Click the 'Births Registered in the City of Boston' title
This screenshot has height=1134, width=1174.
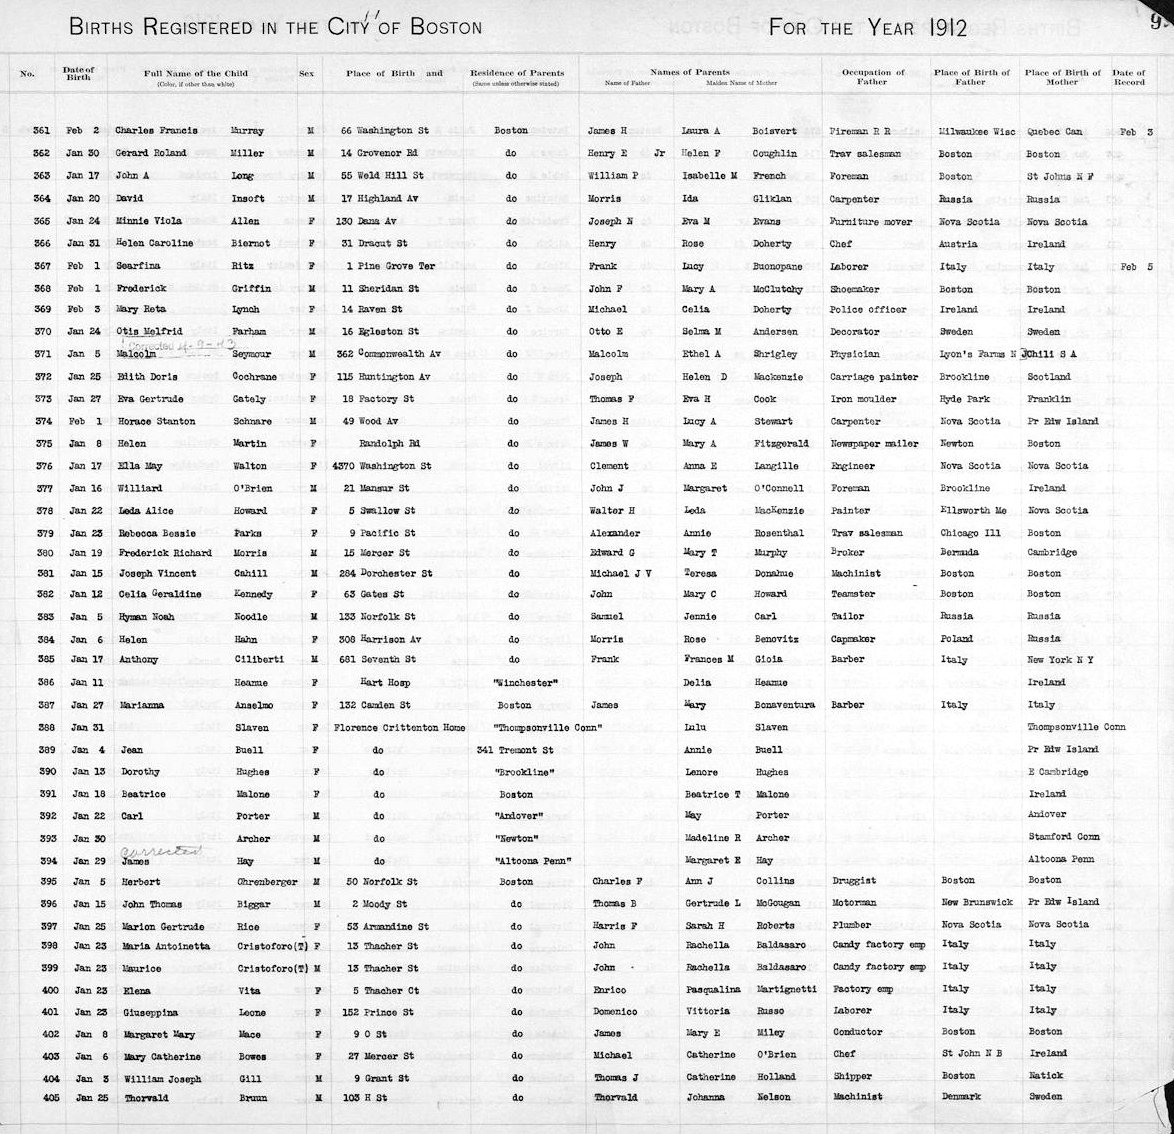click(275, 27)
